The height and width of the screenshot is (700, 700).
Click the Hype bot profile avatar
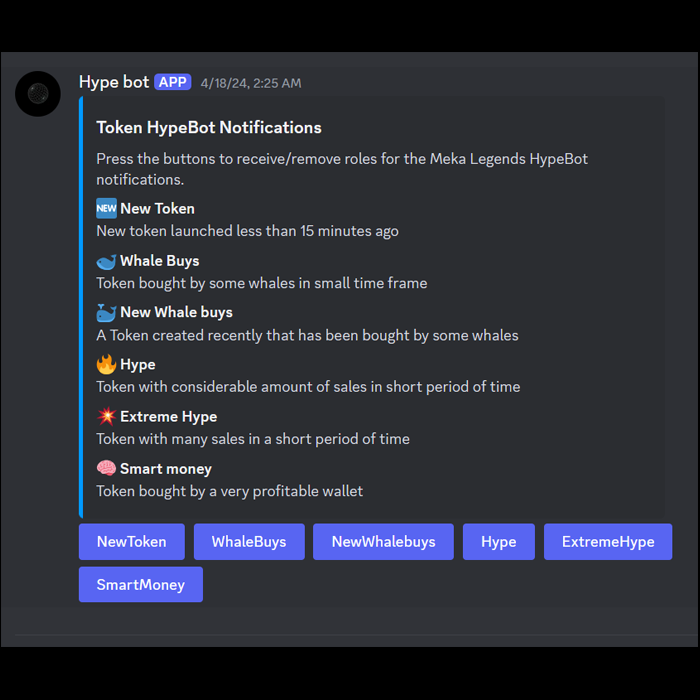click(38, 94)
